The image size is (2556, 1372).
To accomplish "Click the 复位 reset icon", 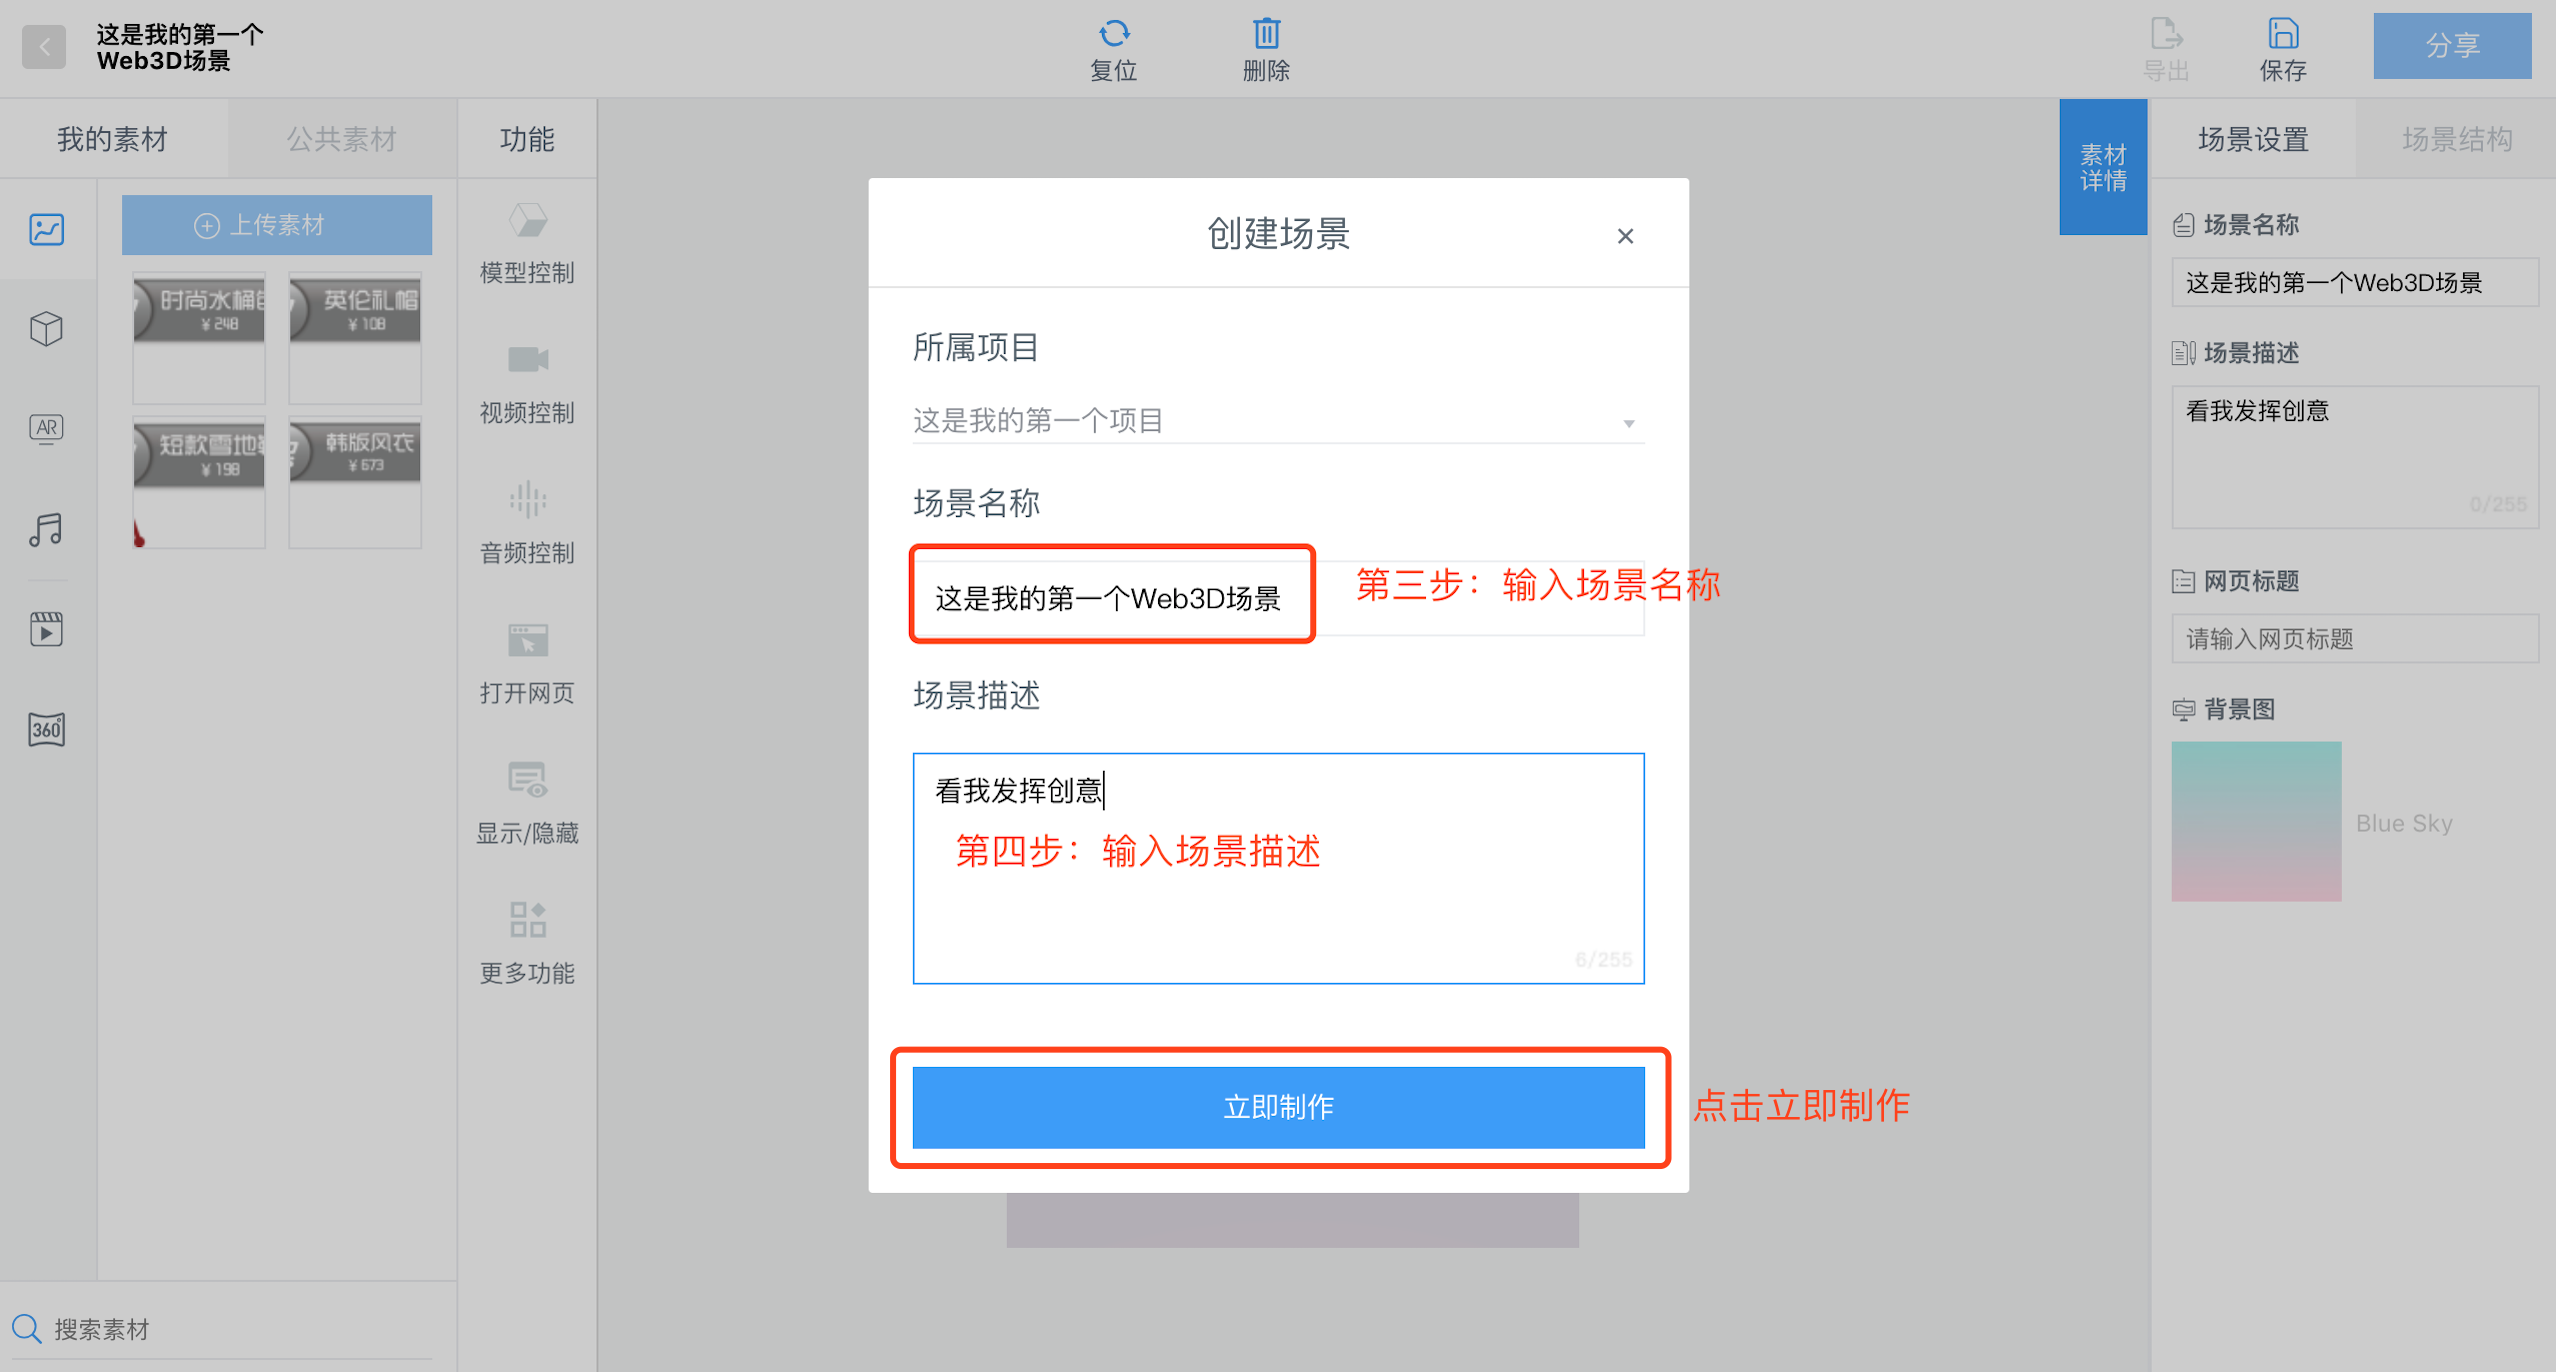I will click(1114, 34).
